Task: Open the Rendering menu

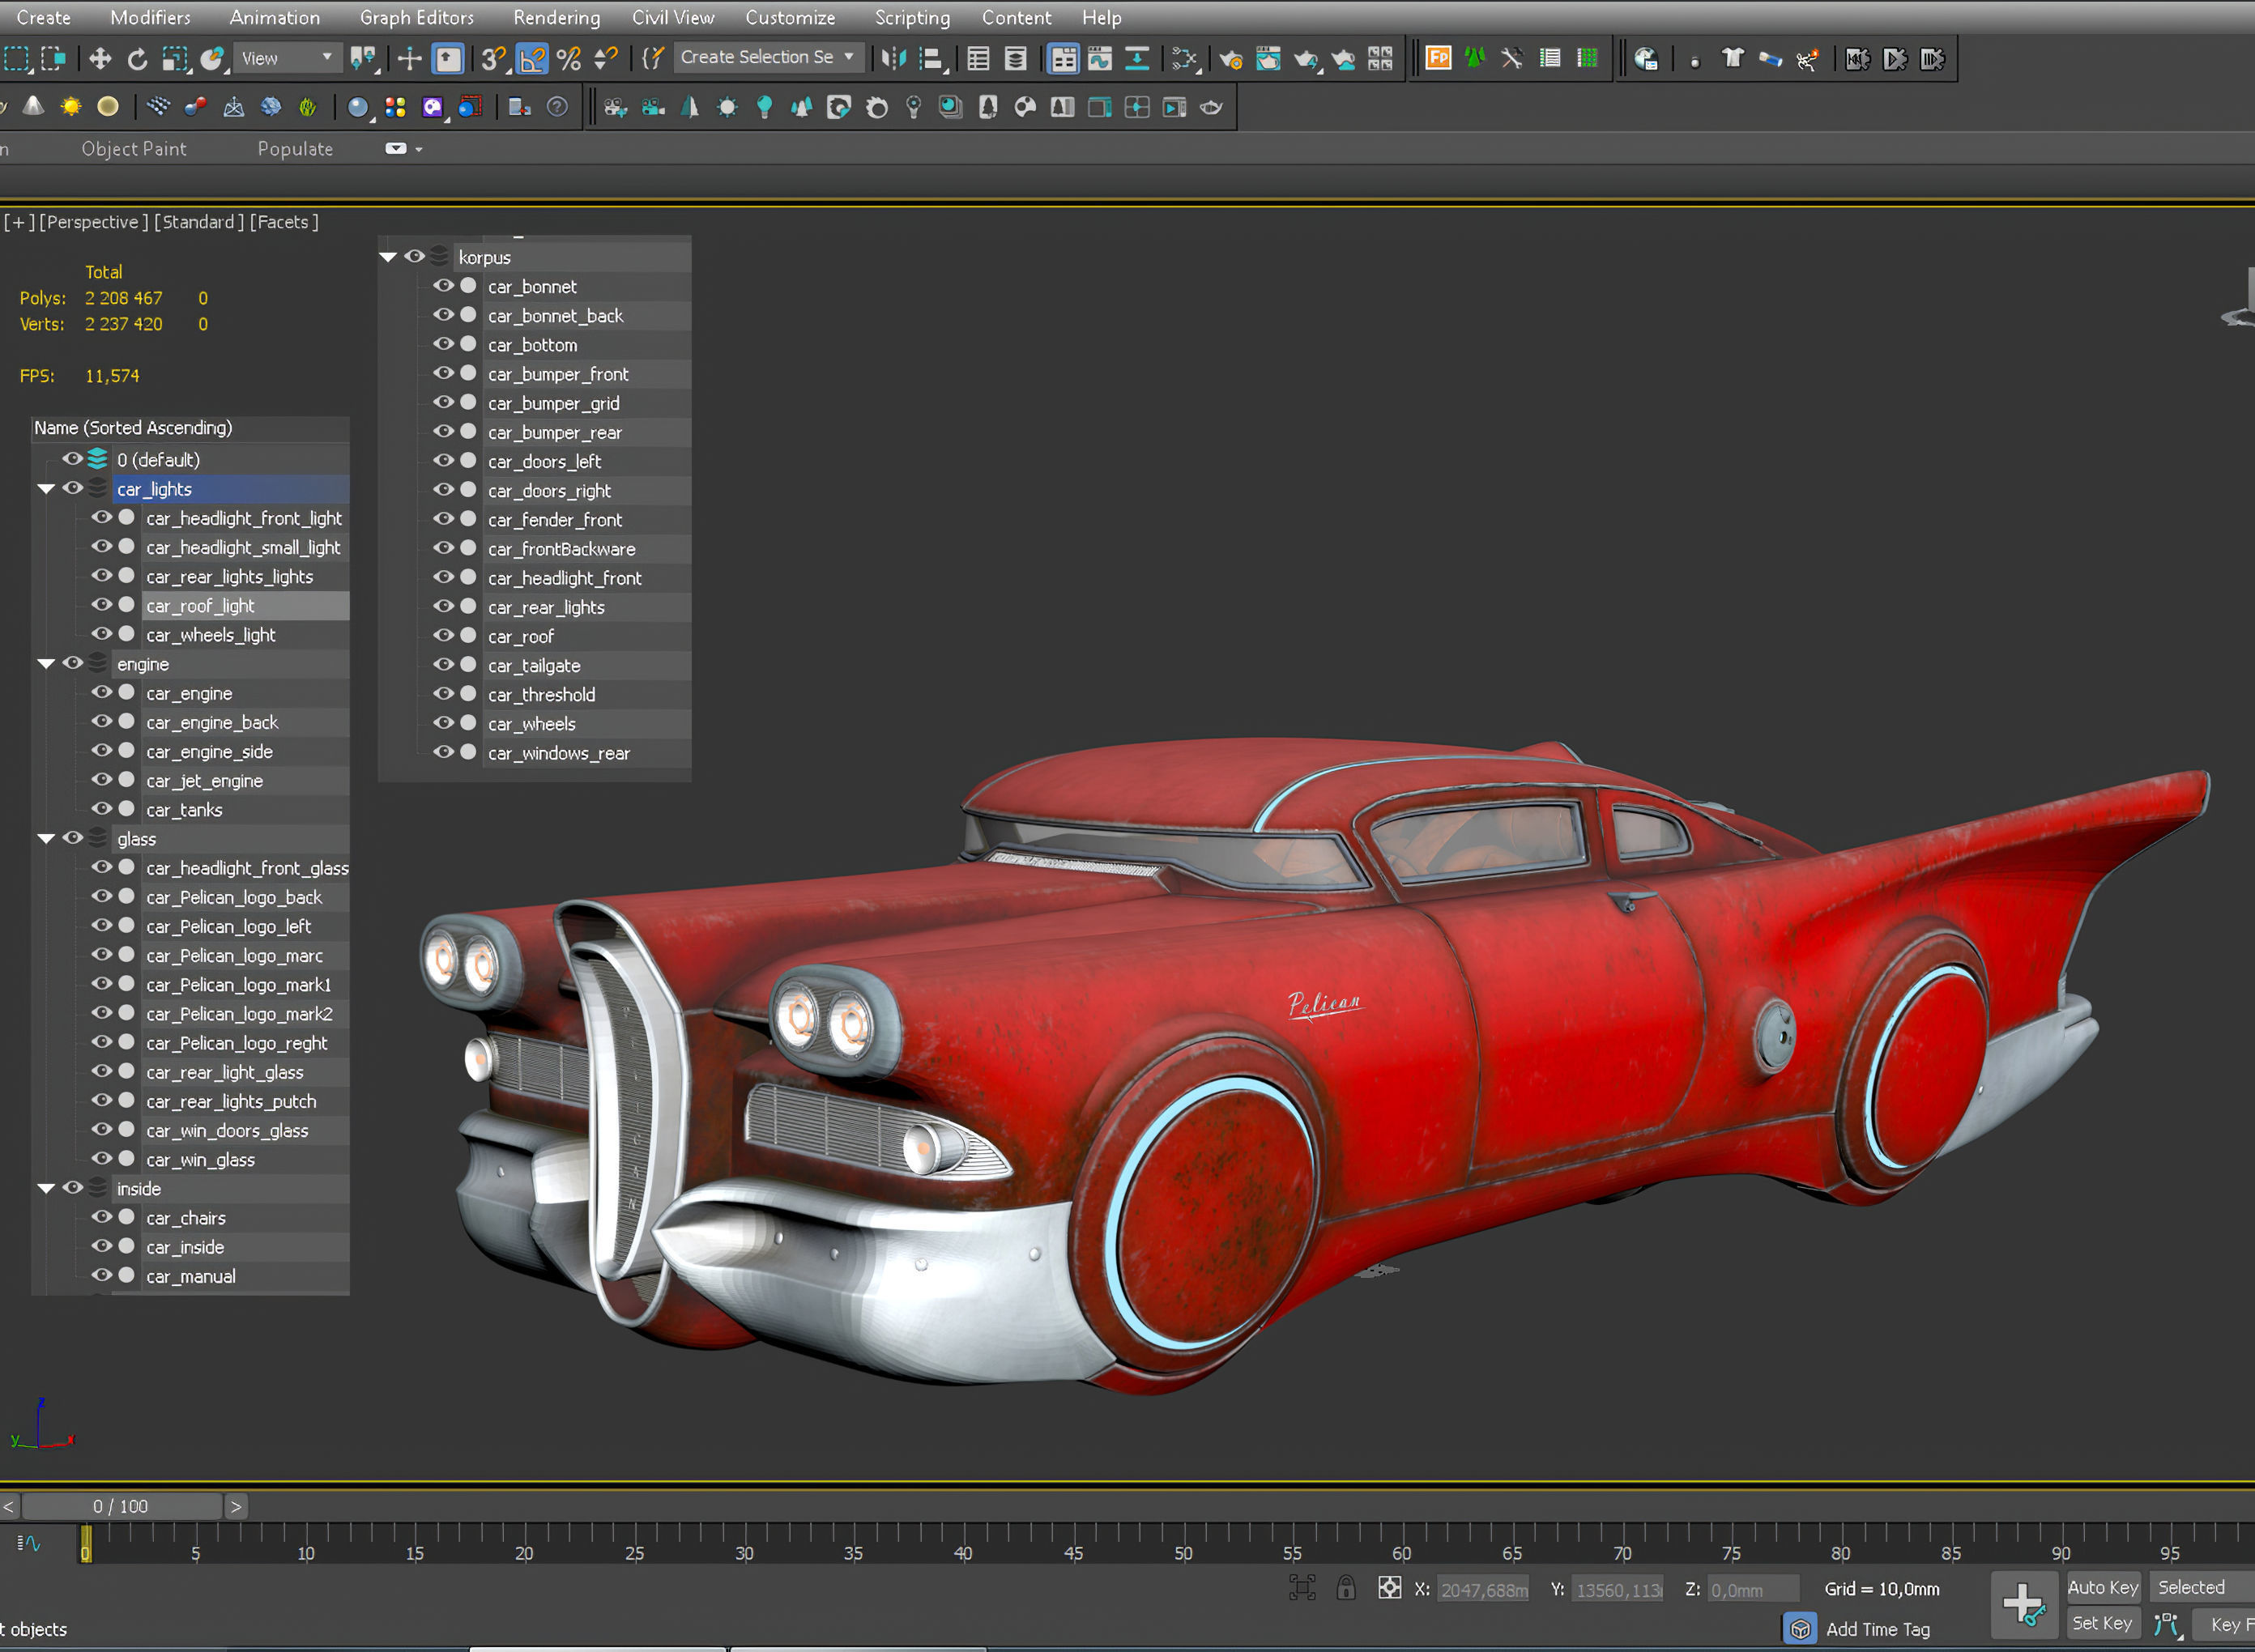Action: [556, 17]
